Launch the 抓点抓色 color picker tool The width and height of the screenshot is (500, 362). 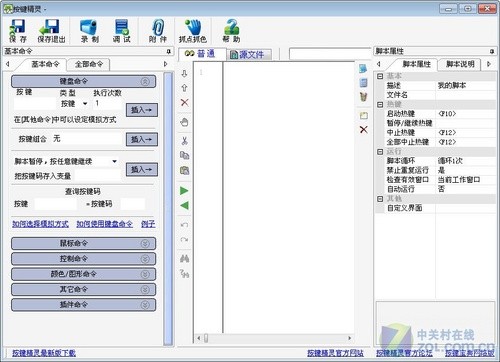pyautogui.click(x=193, y=31)
